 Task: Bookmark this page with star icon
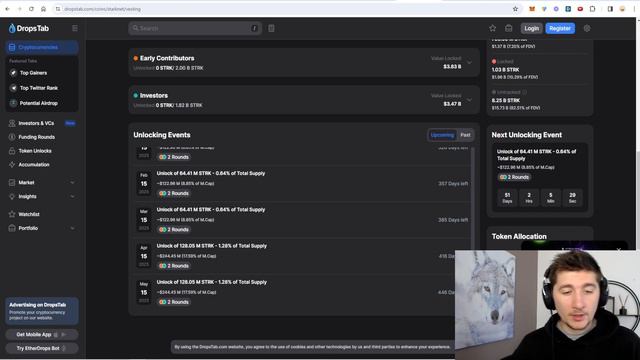(x=515, y=9)
